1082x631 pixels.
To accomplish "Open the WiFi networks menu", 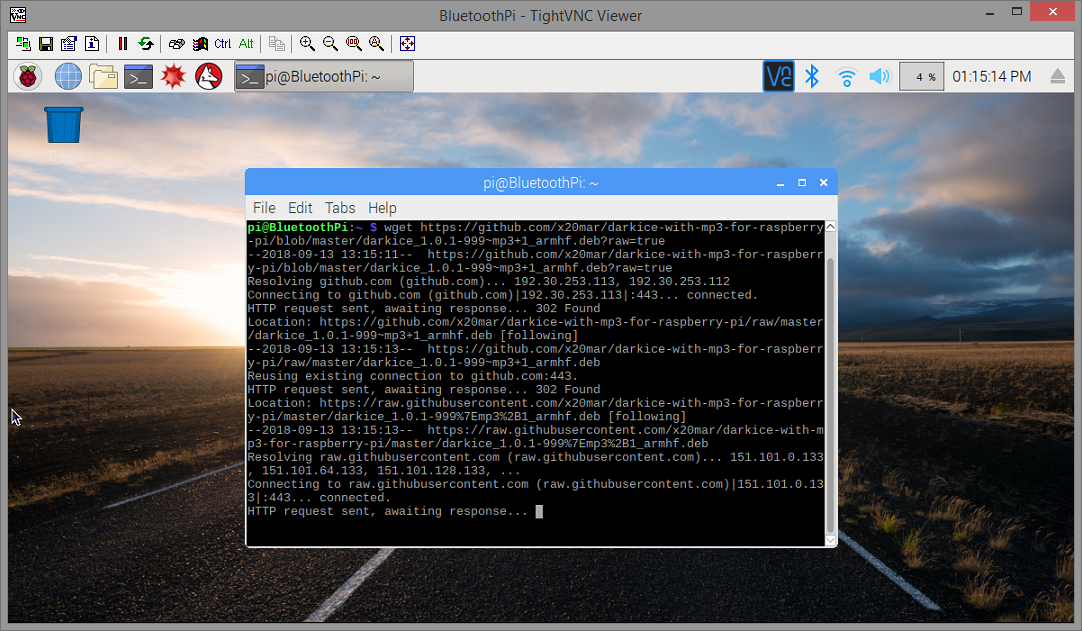I will 846,77.
